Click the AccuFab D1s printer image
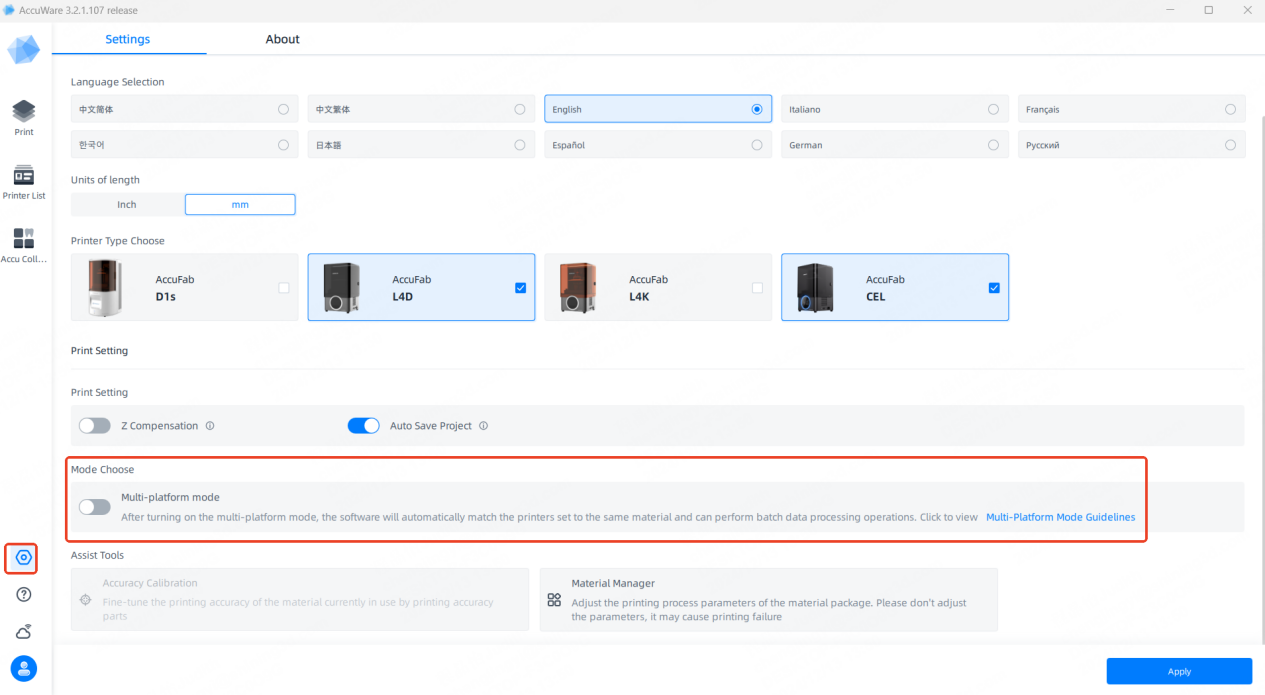Image resolution: width=1265 pixels, height=695 pixels. [103, 287]
